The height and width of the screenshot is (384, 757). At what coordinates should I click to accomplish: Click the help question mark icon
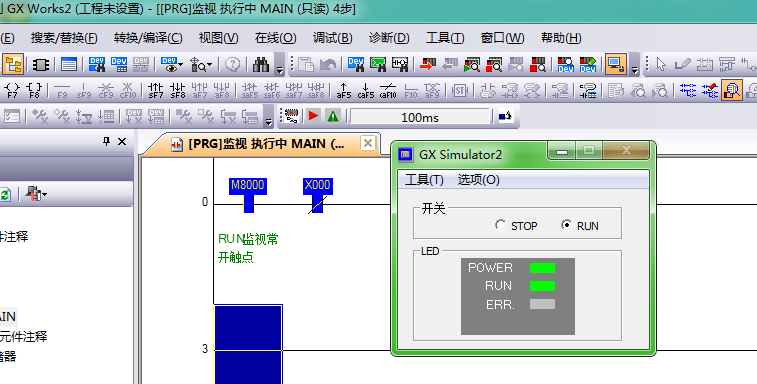coord(233,64)
